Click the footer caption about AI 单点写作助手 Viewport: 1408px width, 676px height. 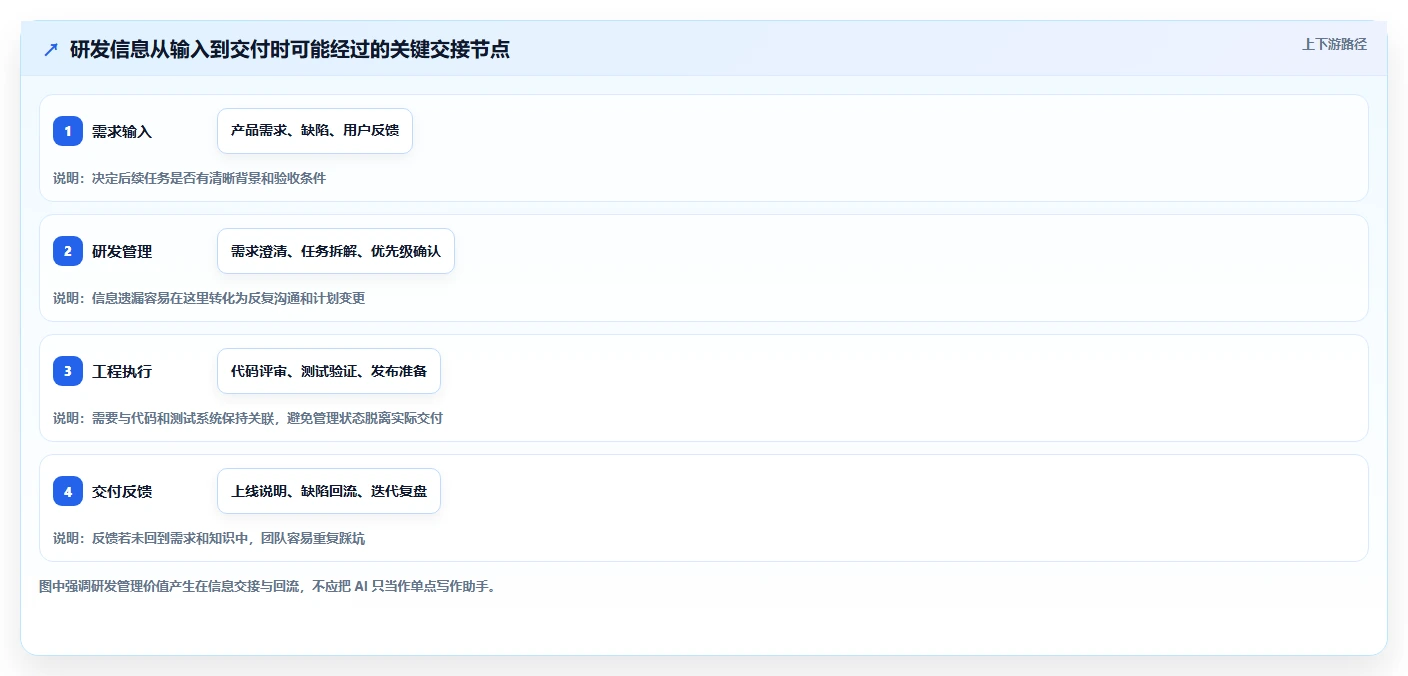point(268,586)
